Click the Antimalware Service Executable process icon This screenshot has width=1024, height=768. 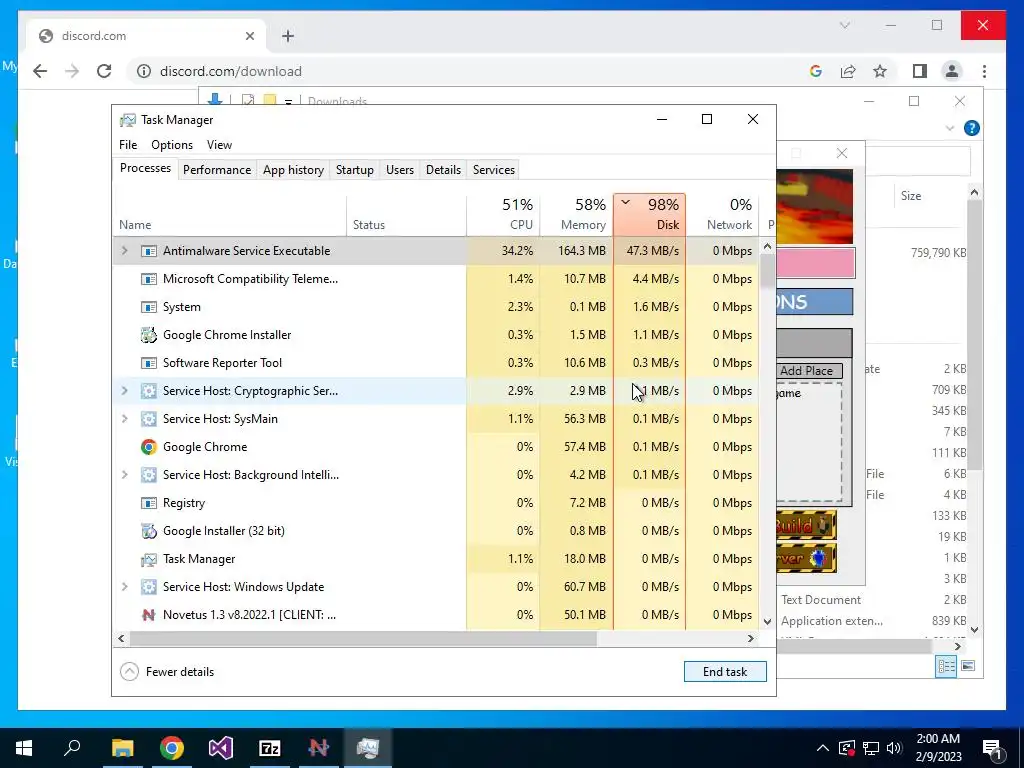click(x=149, y=251)
